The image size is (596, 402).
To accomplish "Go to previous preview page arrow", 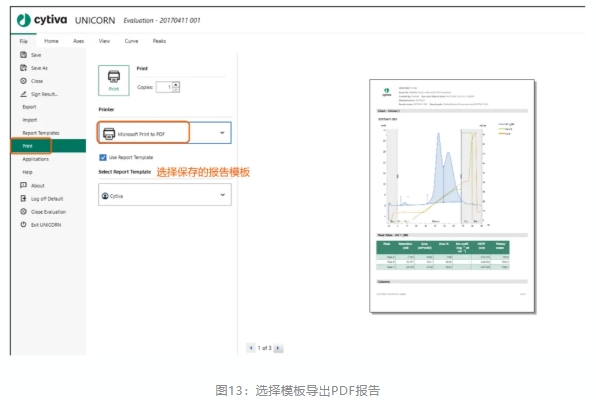I will click(x=251, y=348).
